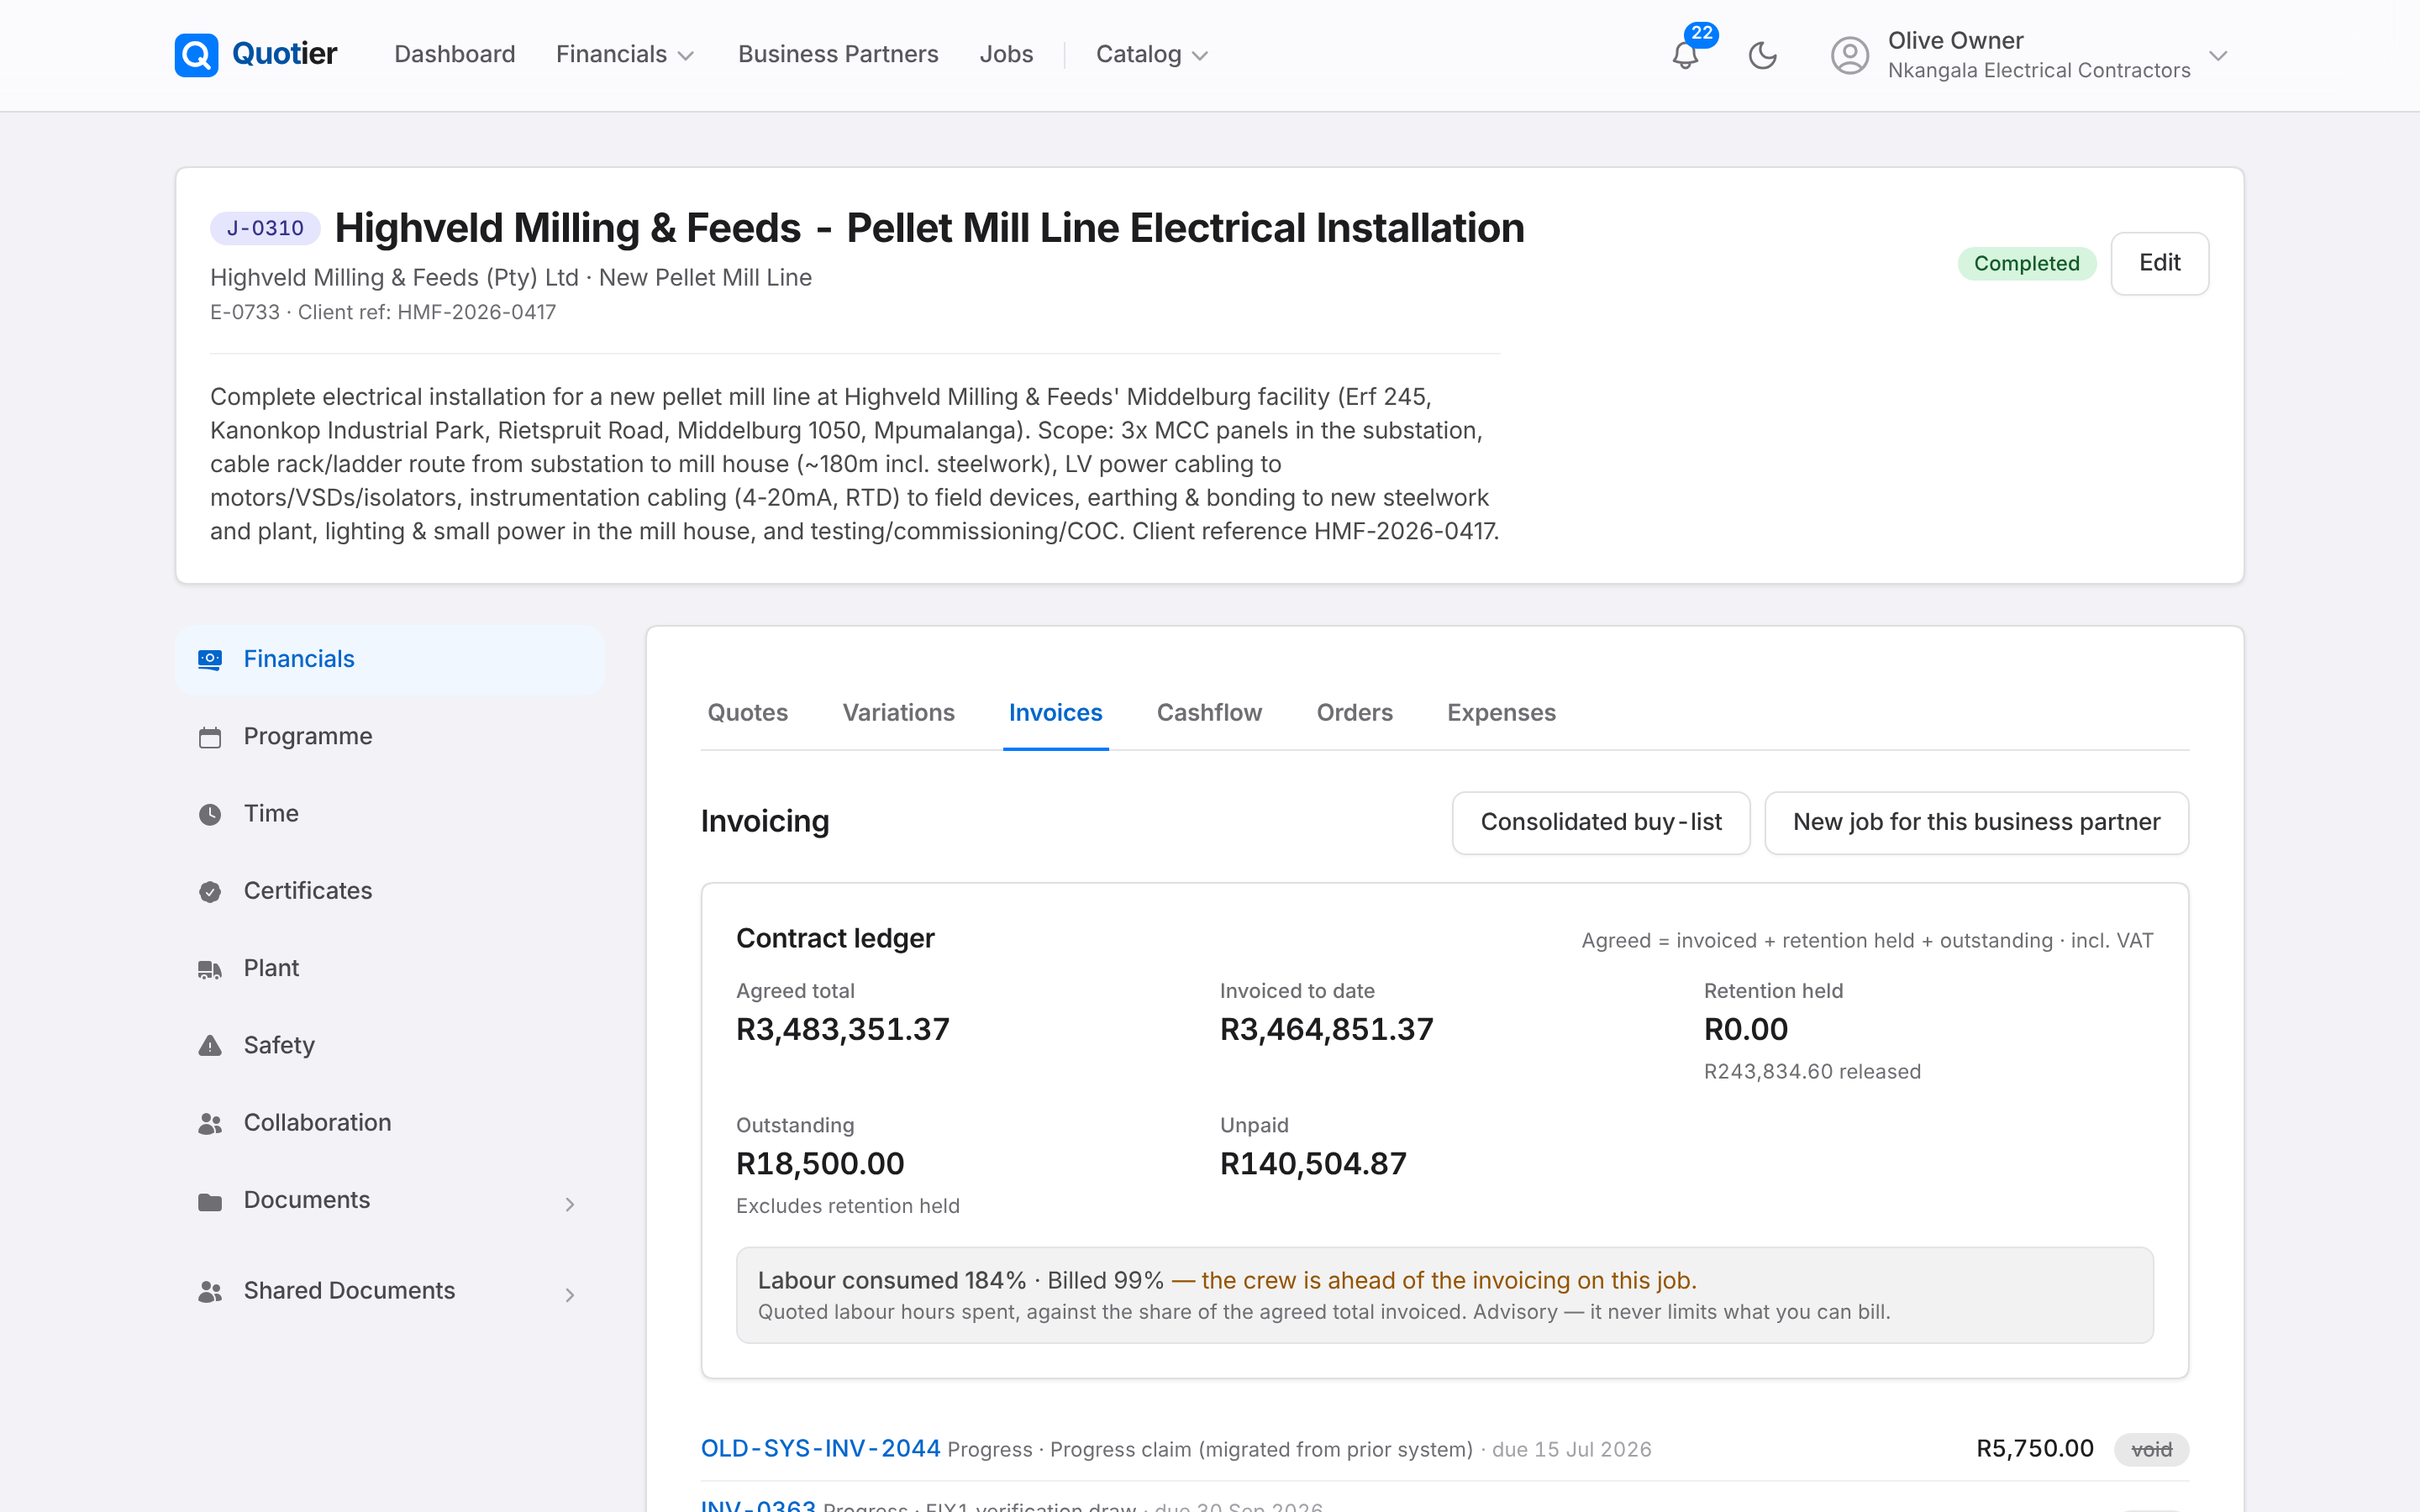The height and width of the screenshot is (1512, 2420).
Task: Open the notifications bell
Action: click(x=1685, y=55)
